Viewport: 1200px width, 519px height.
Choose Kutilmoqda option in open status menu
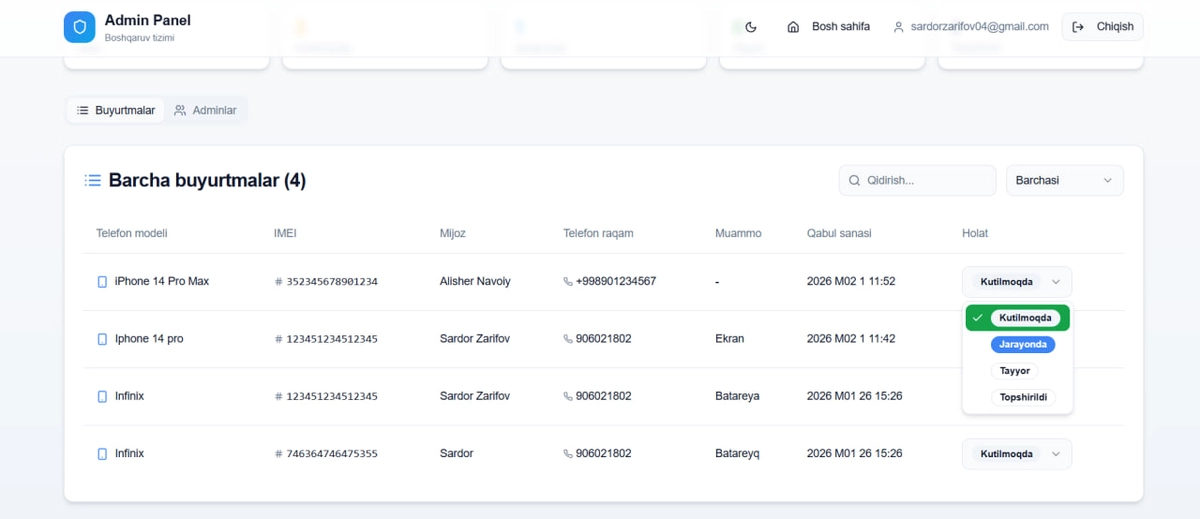click(1017, 318)
